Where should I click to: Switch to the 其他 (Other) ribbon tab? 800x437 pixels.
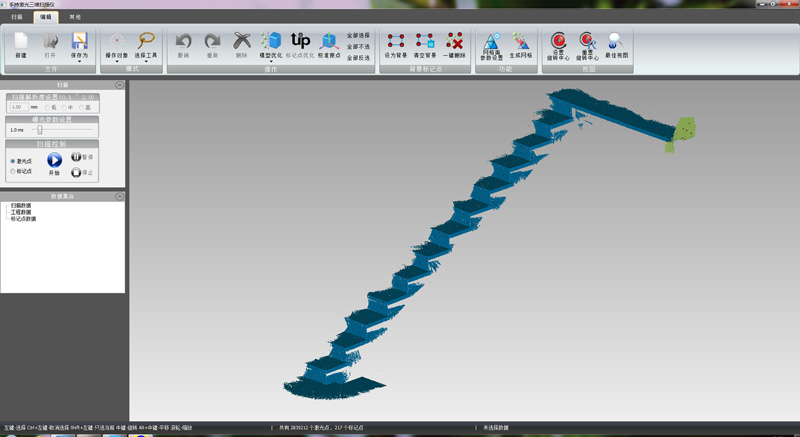[76, 17]
